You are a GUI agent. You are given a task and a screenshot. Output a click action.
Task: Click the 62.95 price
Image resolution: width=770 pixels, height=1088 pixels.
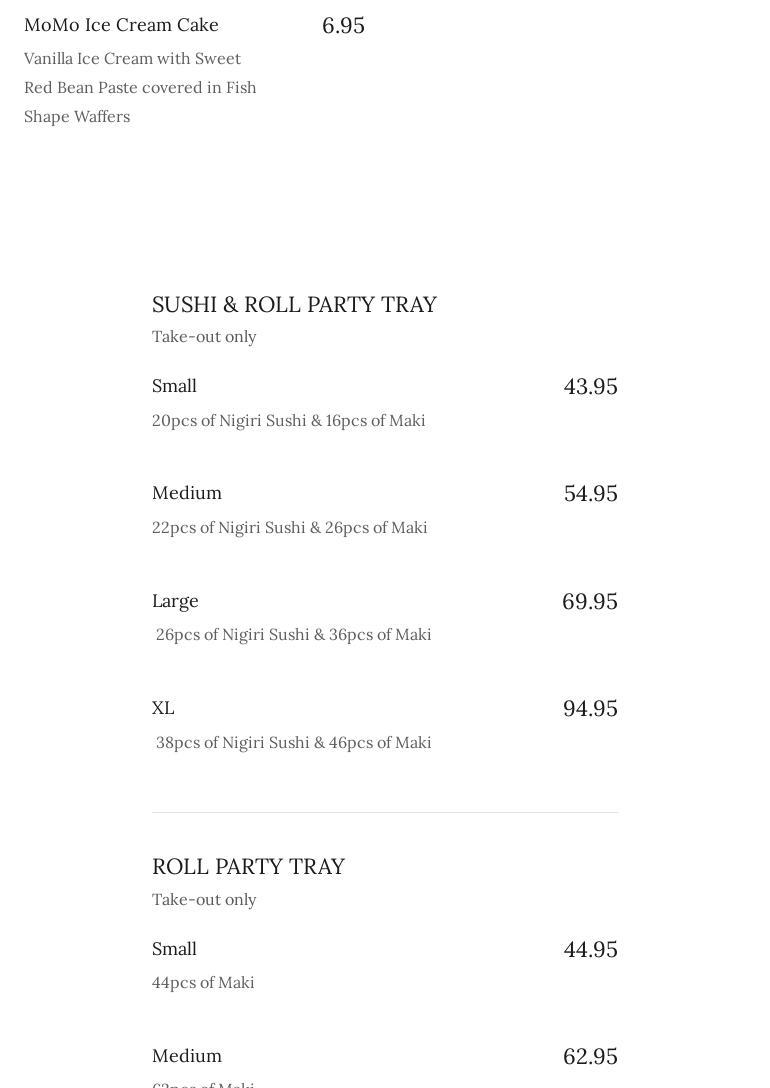click(x=590, y=1057)
